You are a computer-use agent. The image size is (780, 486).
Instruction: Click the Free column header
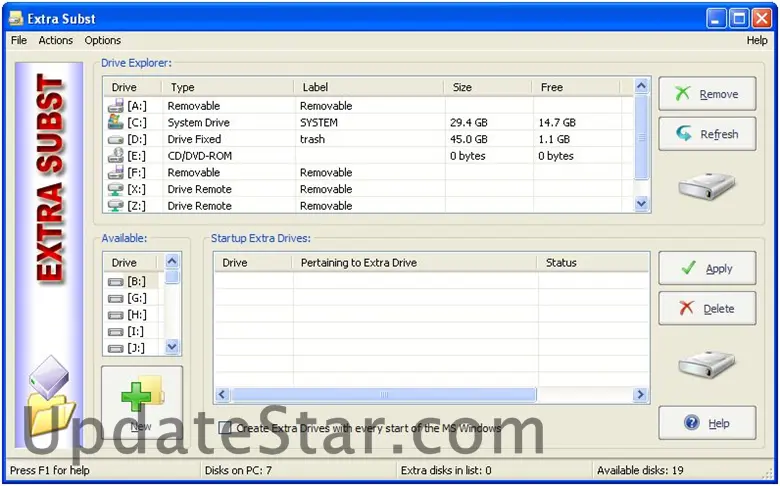576,87
